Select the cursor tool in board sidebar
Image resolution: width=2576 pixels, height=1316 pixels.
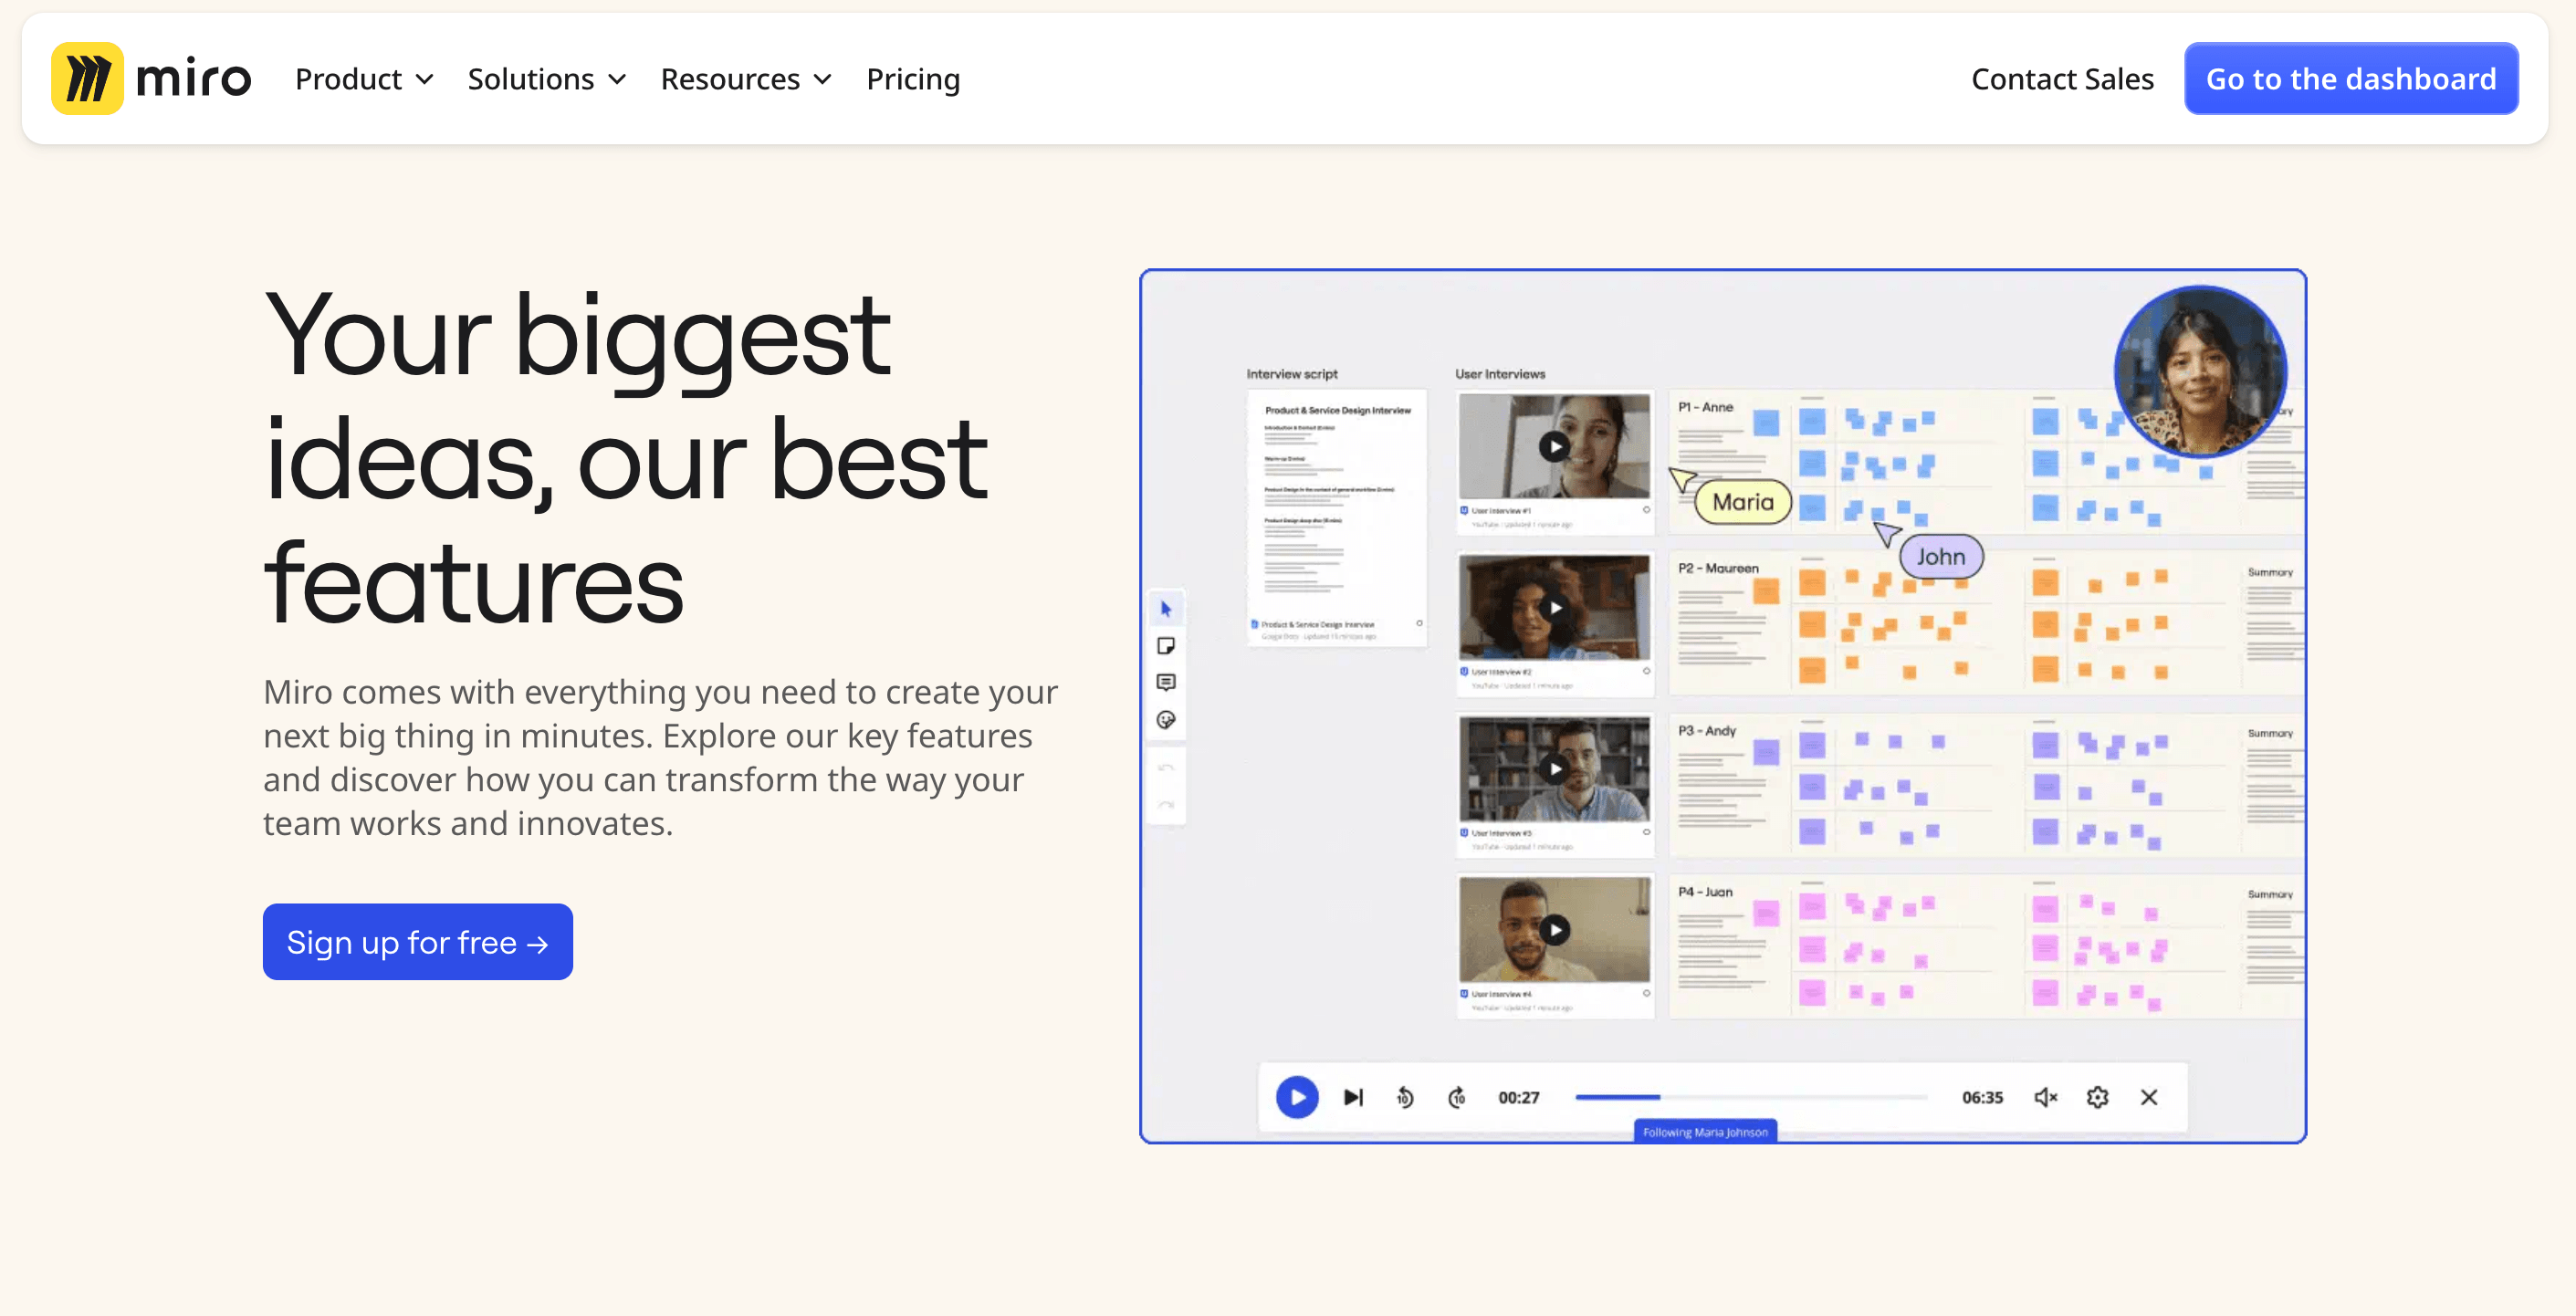[x=1166, y=608]
